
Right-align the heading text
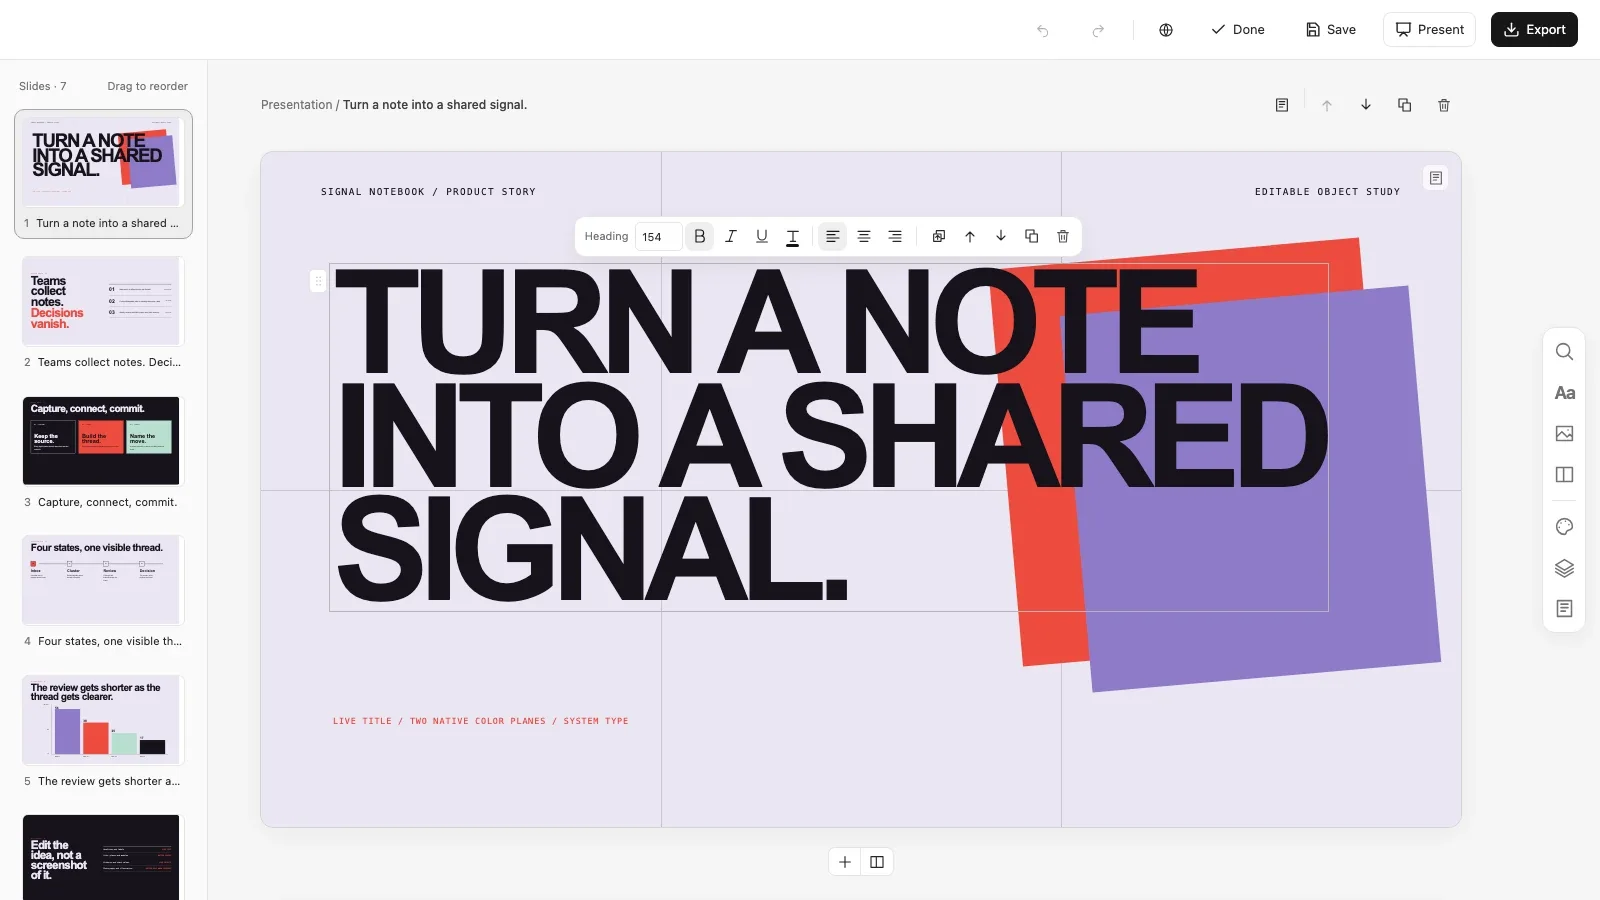(895, 237)
